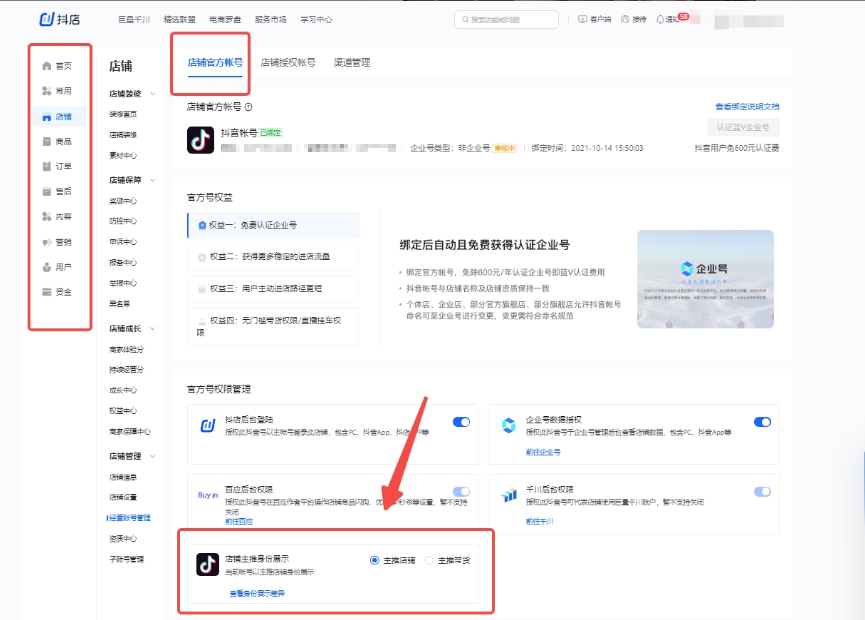
Task: Click the 抖店 logo at top left
Action: 60,19
